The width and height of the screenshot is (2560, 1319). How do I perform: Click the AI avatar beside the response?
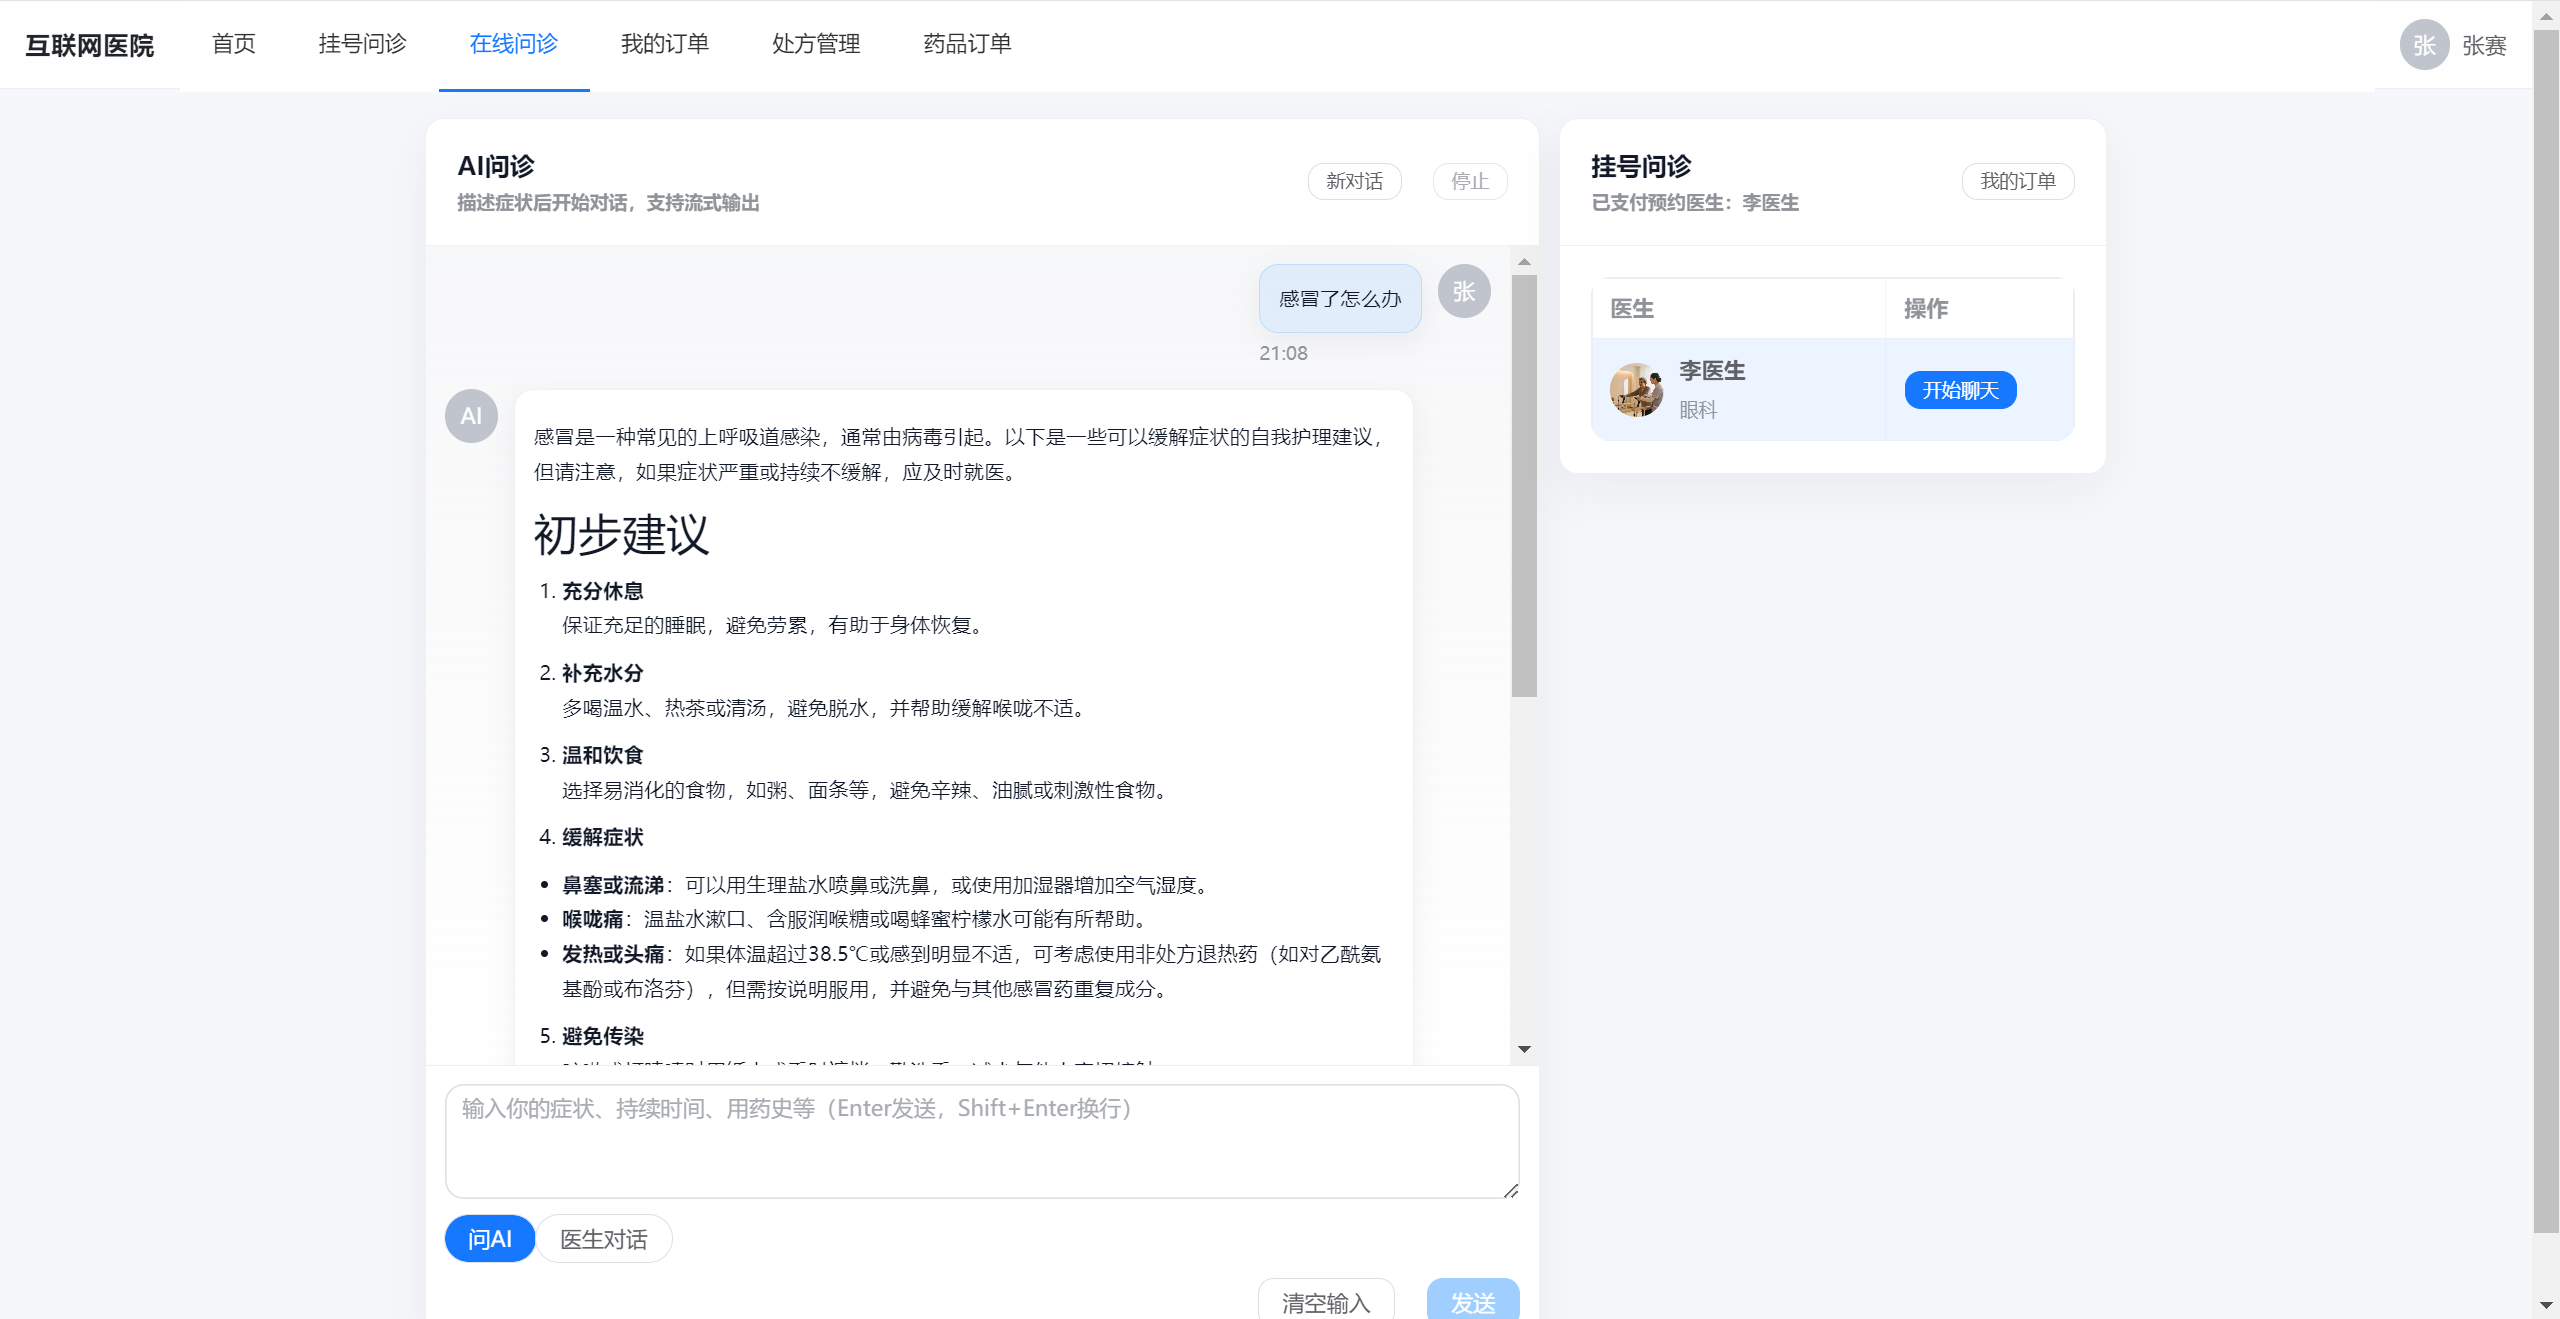pyautogui.click(x=471, y=416)
